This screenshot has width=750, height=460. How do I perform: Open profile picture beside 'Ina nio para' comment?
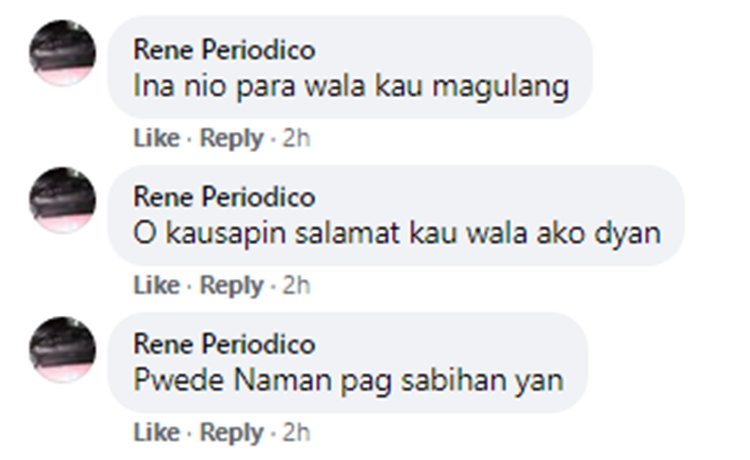point(63,53)
